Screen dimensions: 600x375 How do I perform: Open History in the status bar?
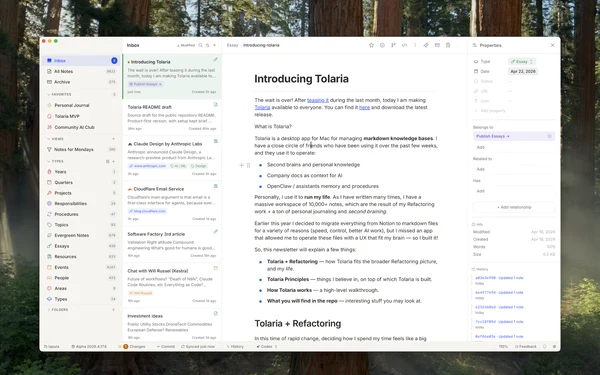[235, 346]
